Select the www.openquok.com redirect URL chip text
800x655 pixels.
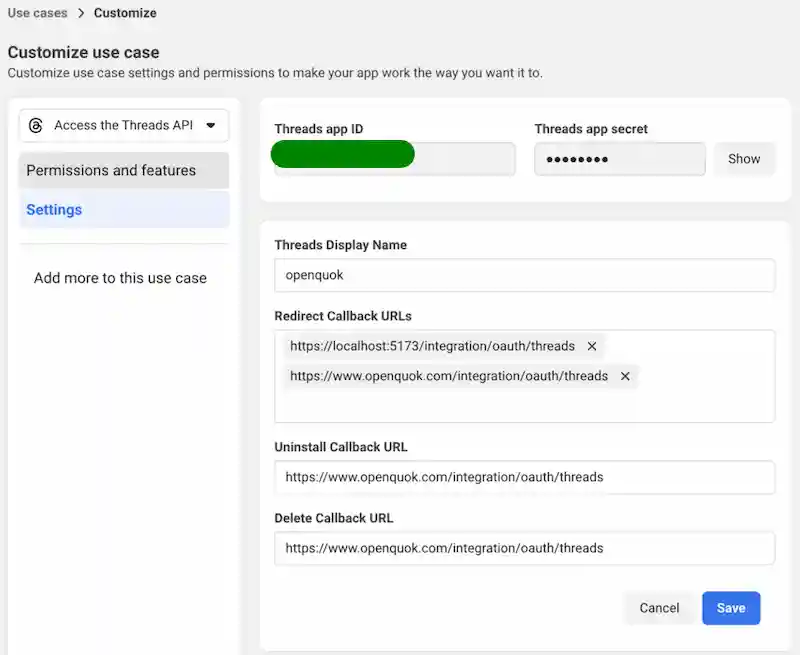tap(449, 376)
